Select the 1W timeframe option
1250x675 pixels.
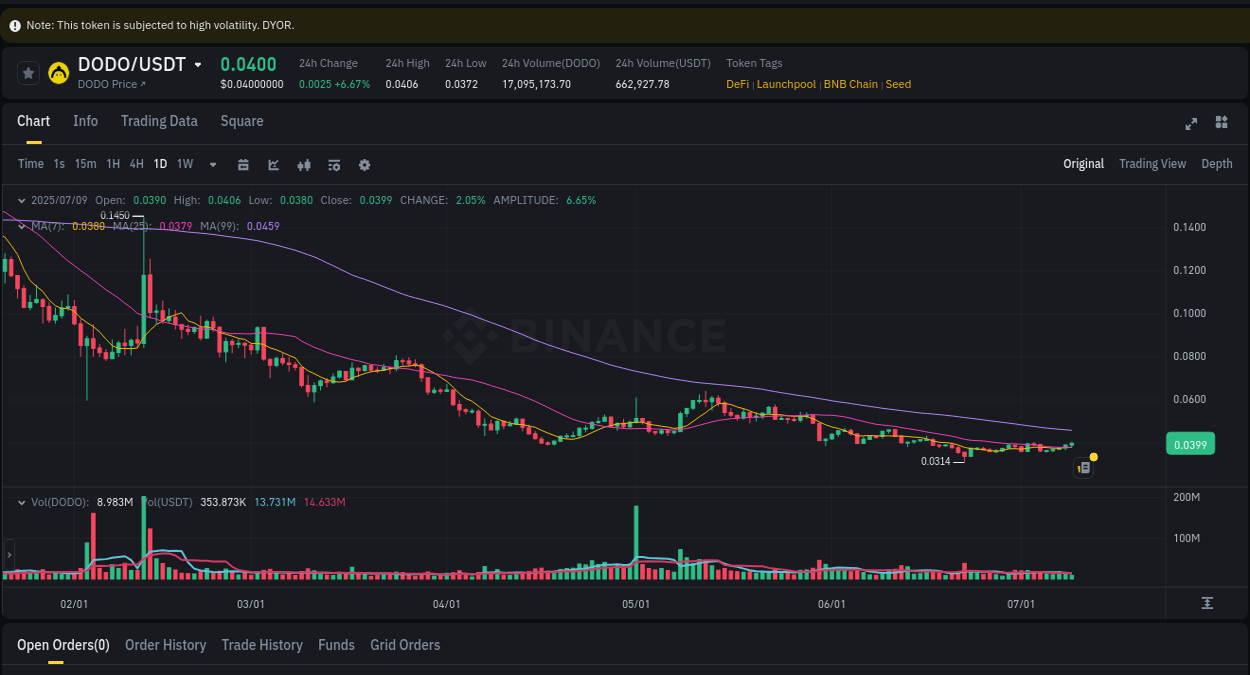(x=184, y=164)
